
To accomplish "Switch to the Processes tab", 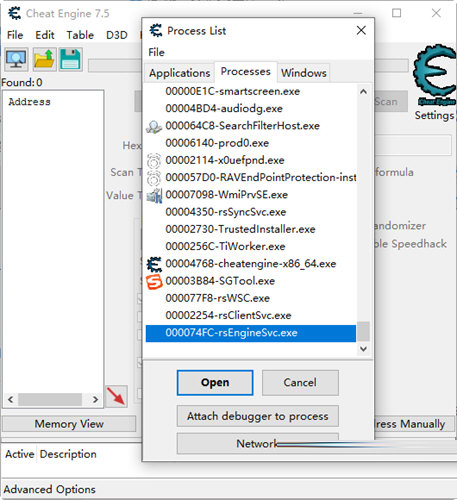I will click(246, 71).
